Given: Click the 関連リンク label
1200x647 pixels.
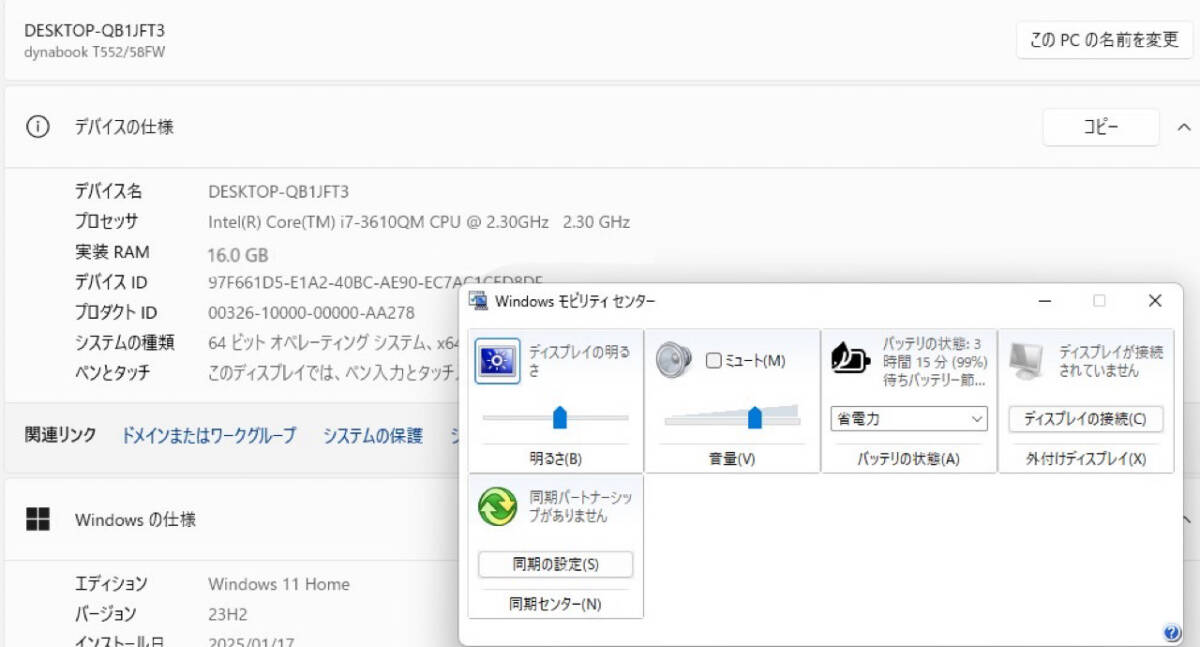Looking at the screenshot, I should (61, 435).
